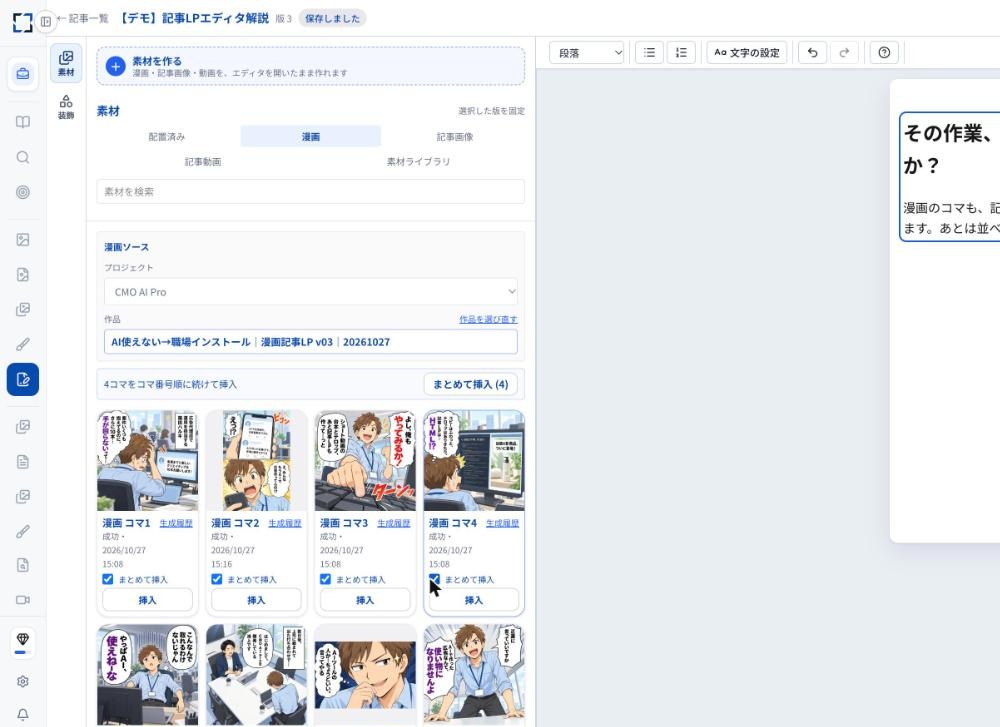Open 生成履歴 link for 漫画 コマ4
Screen dimensions: 1000x727
(x=503, y=523)
